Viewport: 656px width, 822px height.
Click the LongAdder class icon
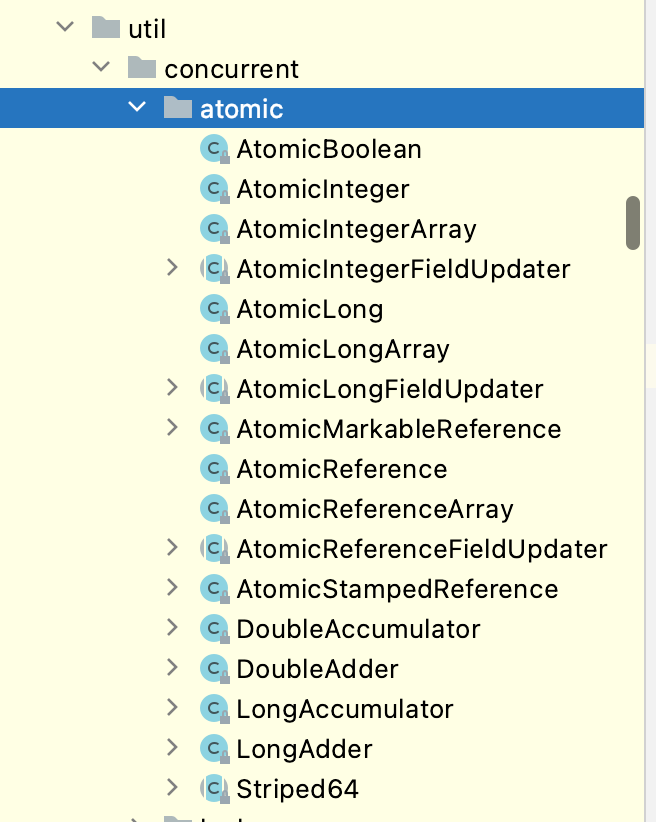(214, 749)
